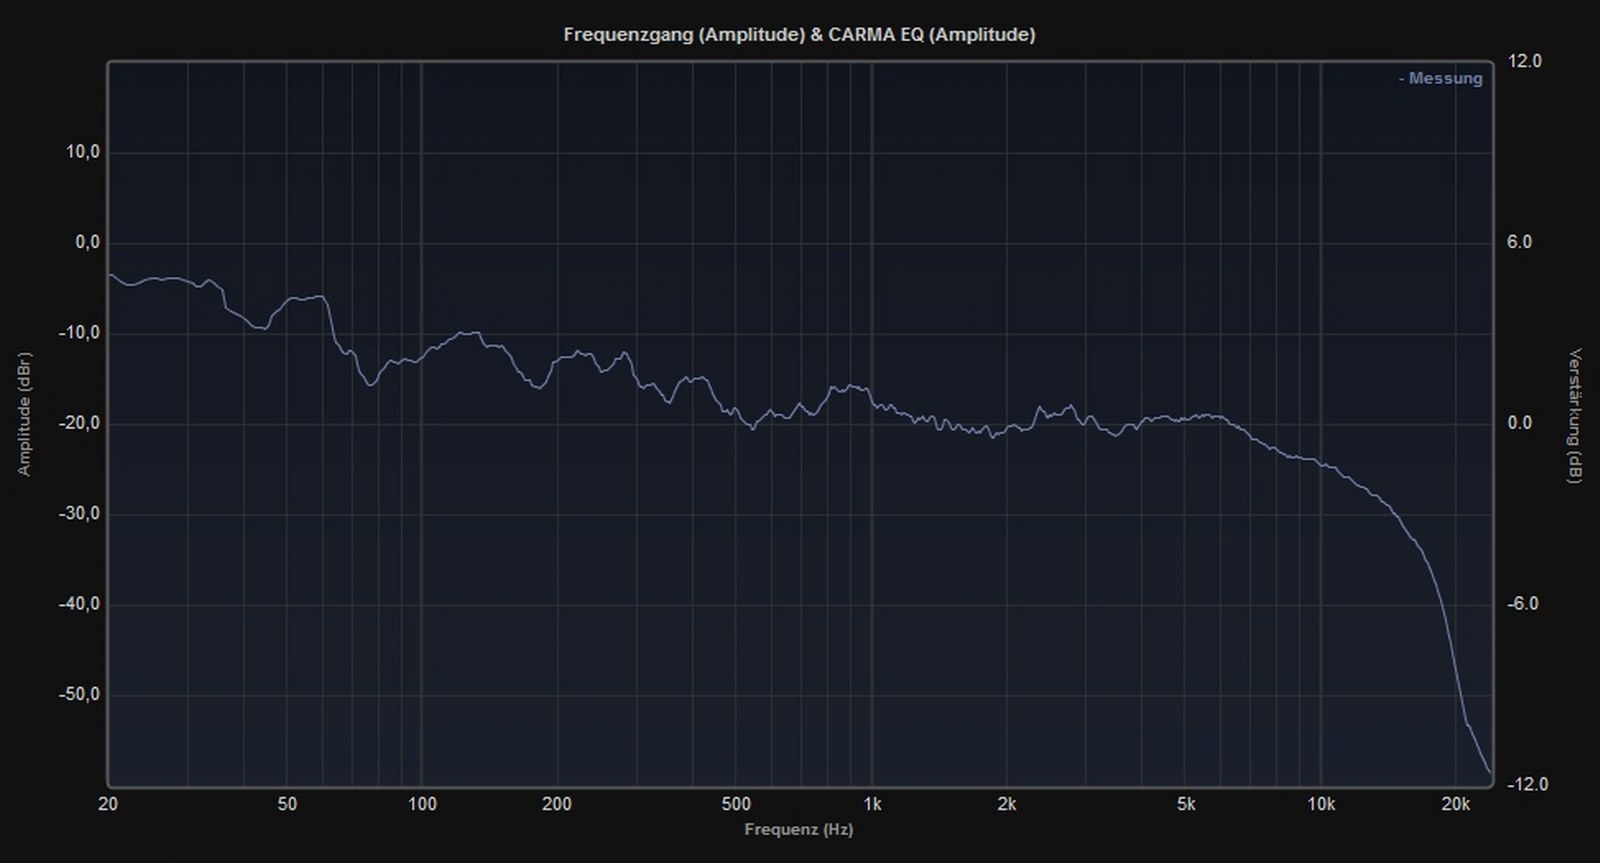Click the -50,0 amplitude tick label
The width and height of the screenshot is (1600, 863).
pos(80,695)
